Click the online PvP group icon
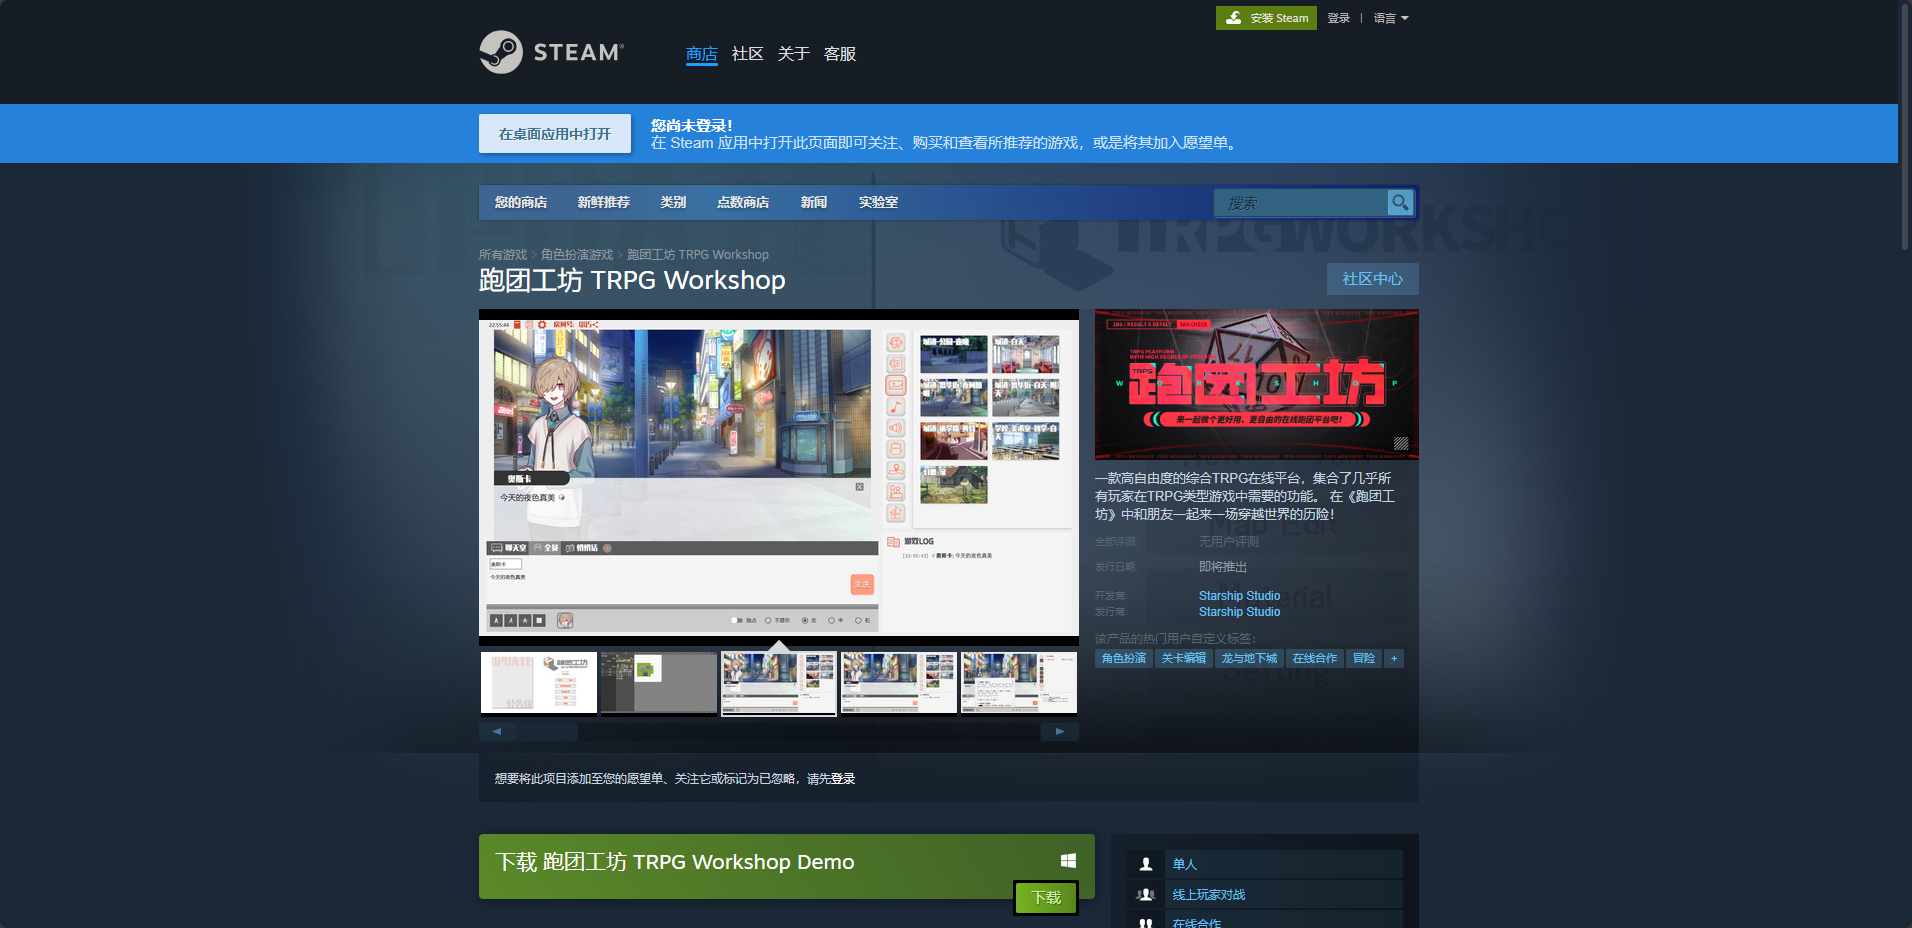 point(1146,895)
